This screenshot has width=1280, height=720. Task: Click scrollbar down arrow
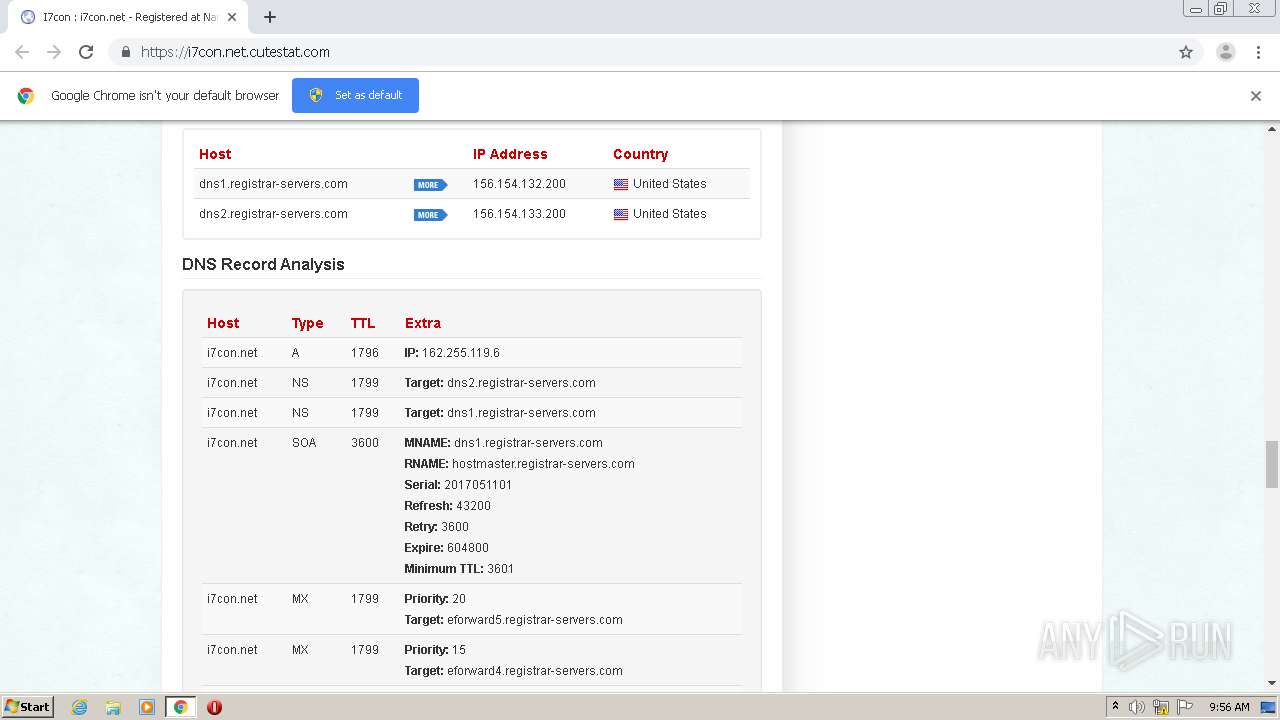point(1272,683)
